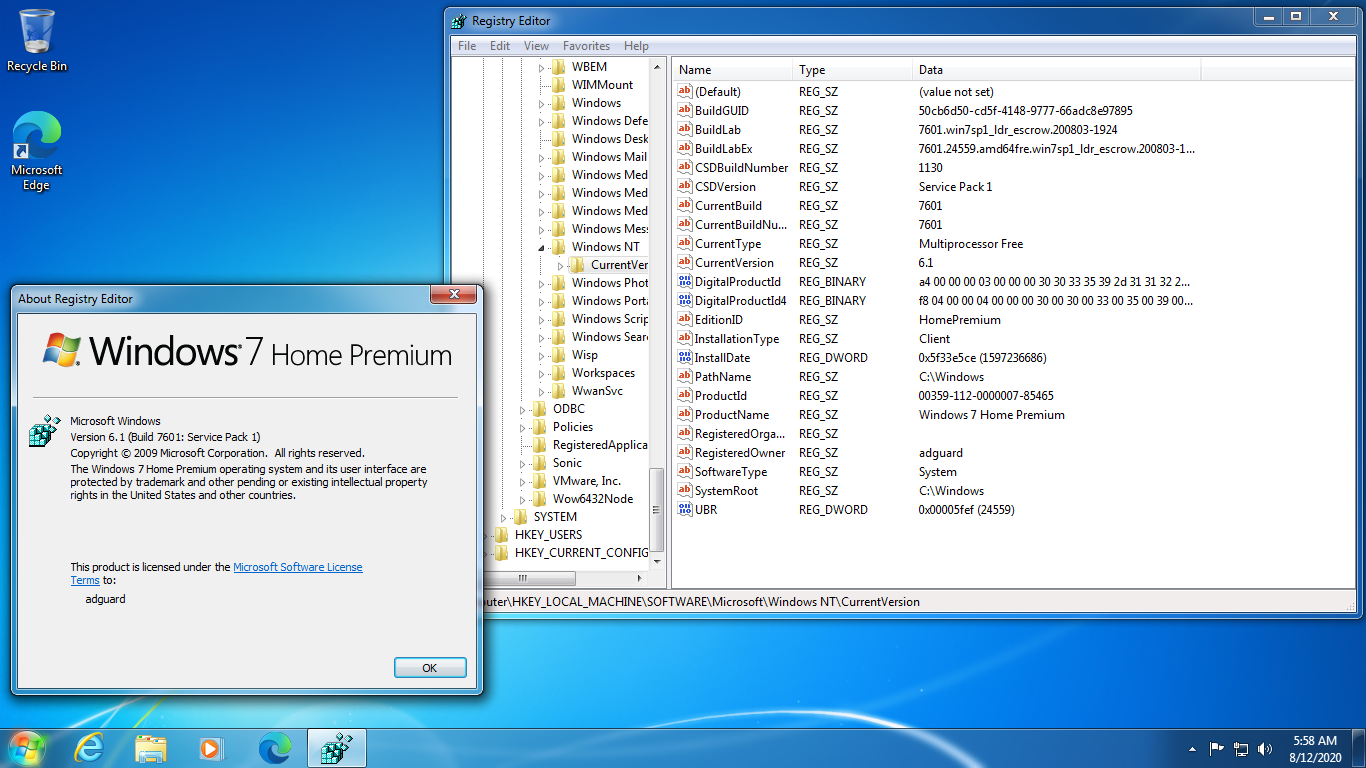Click the Registry Editor title bar icon
Viewport: 1366px width, 768px height.
tap(459, 21)
